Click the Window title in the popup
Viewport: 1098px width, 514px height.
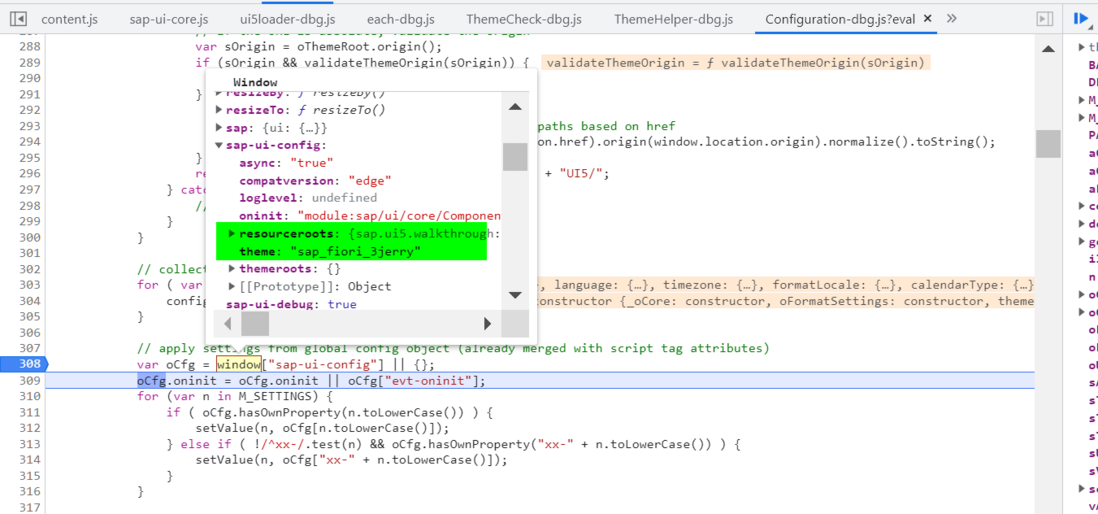pyautogui.click(x=255, y=83)
